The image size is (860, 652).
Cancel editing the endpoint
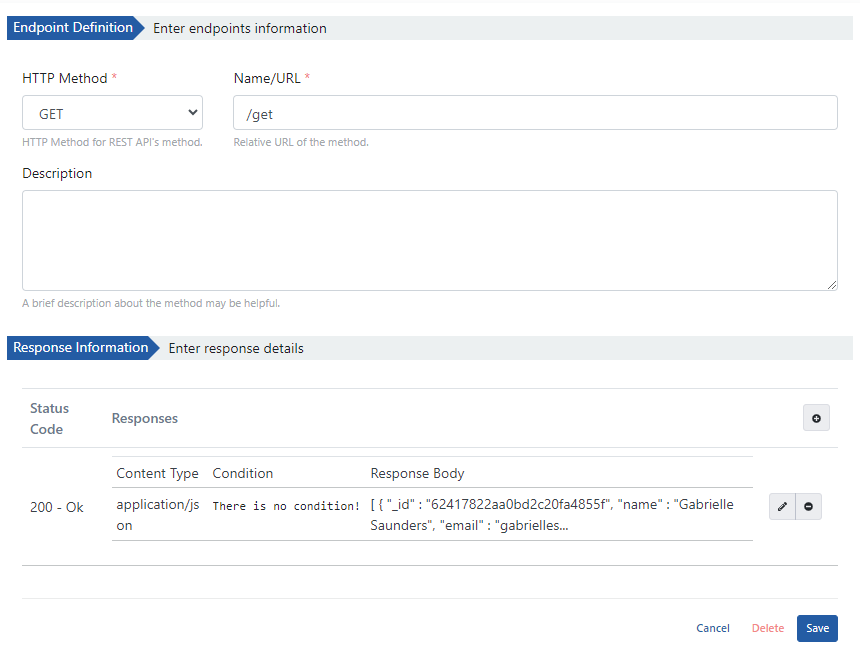point(713,628)
